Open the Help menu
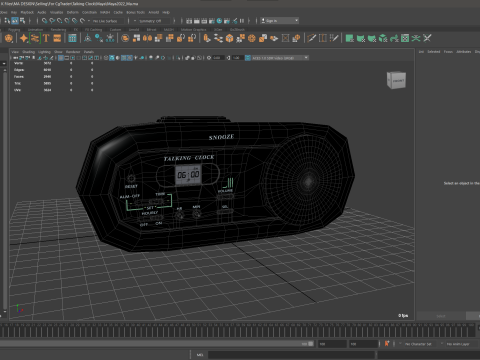This screenshot has width=480, height=360. 166,12
